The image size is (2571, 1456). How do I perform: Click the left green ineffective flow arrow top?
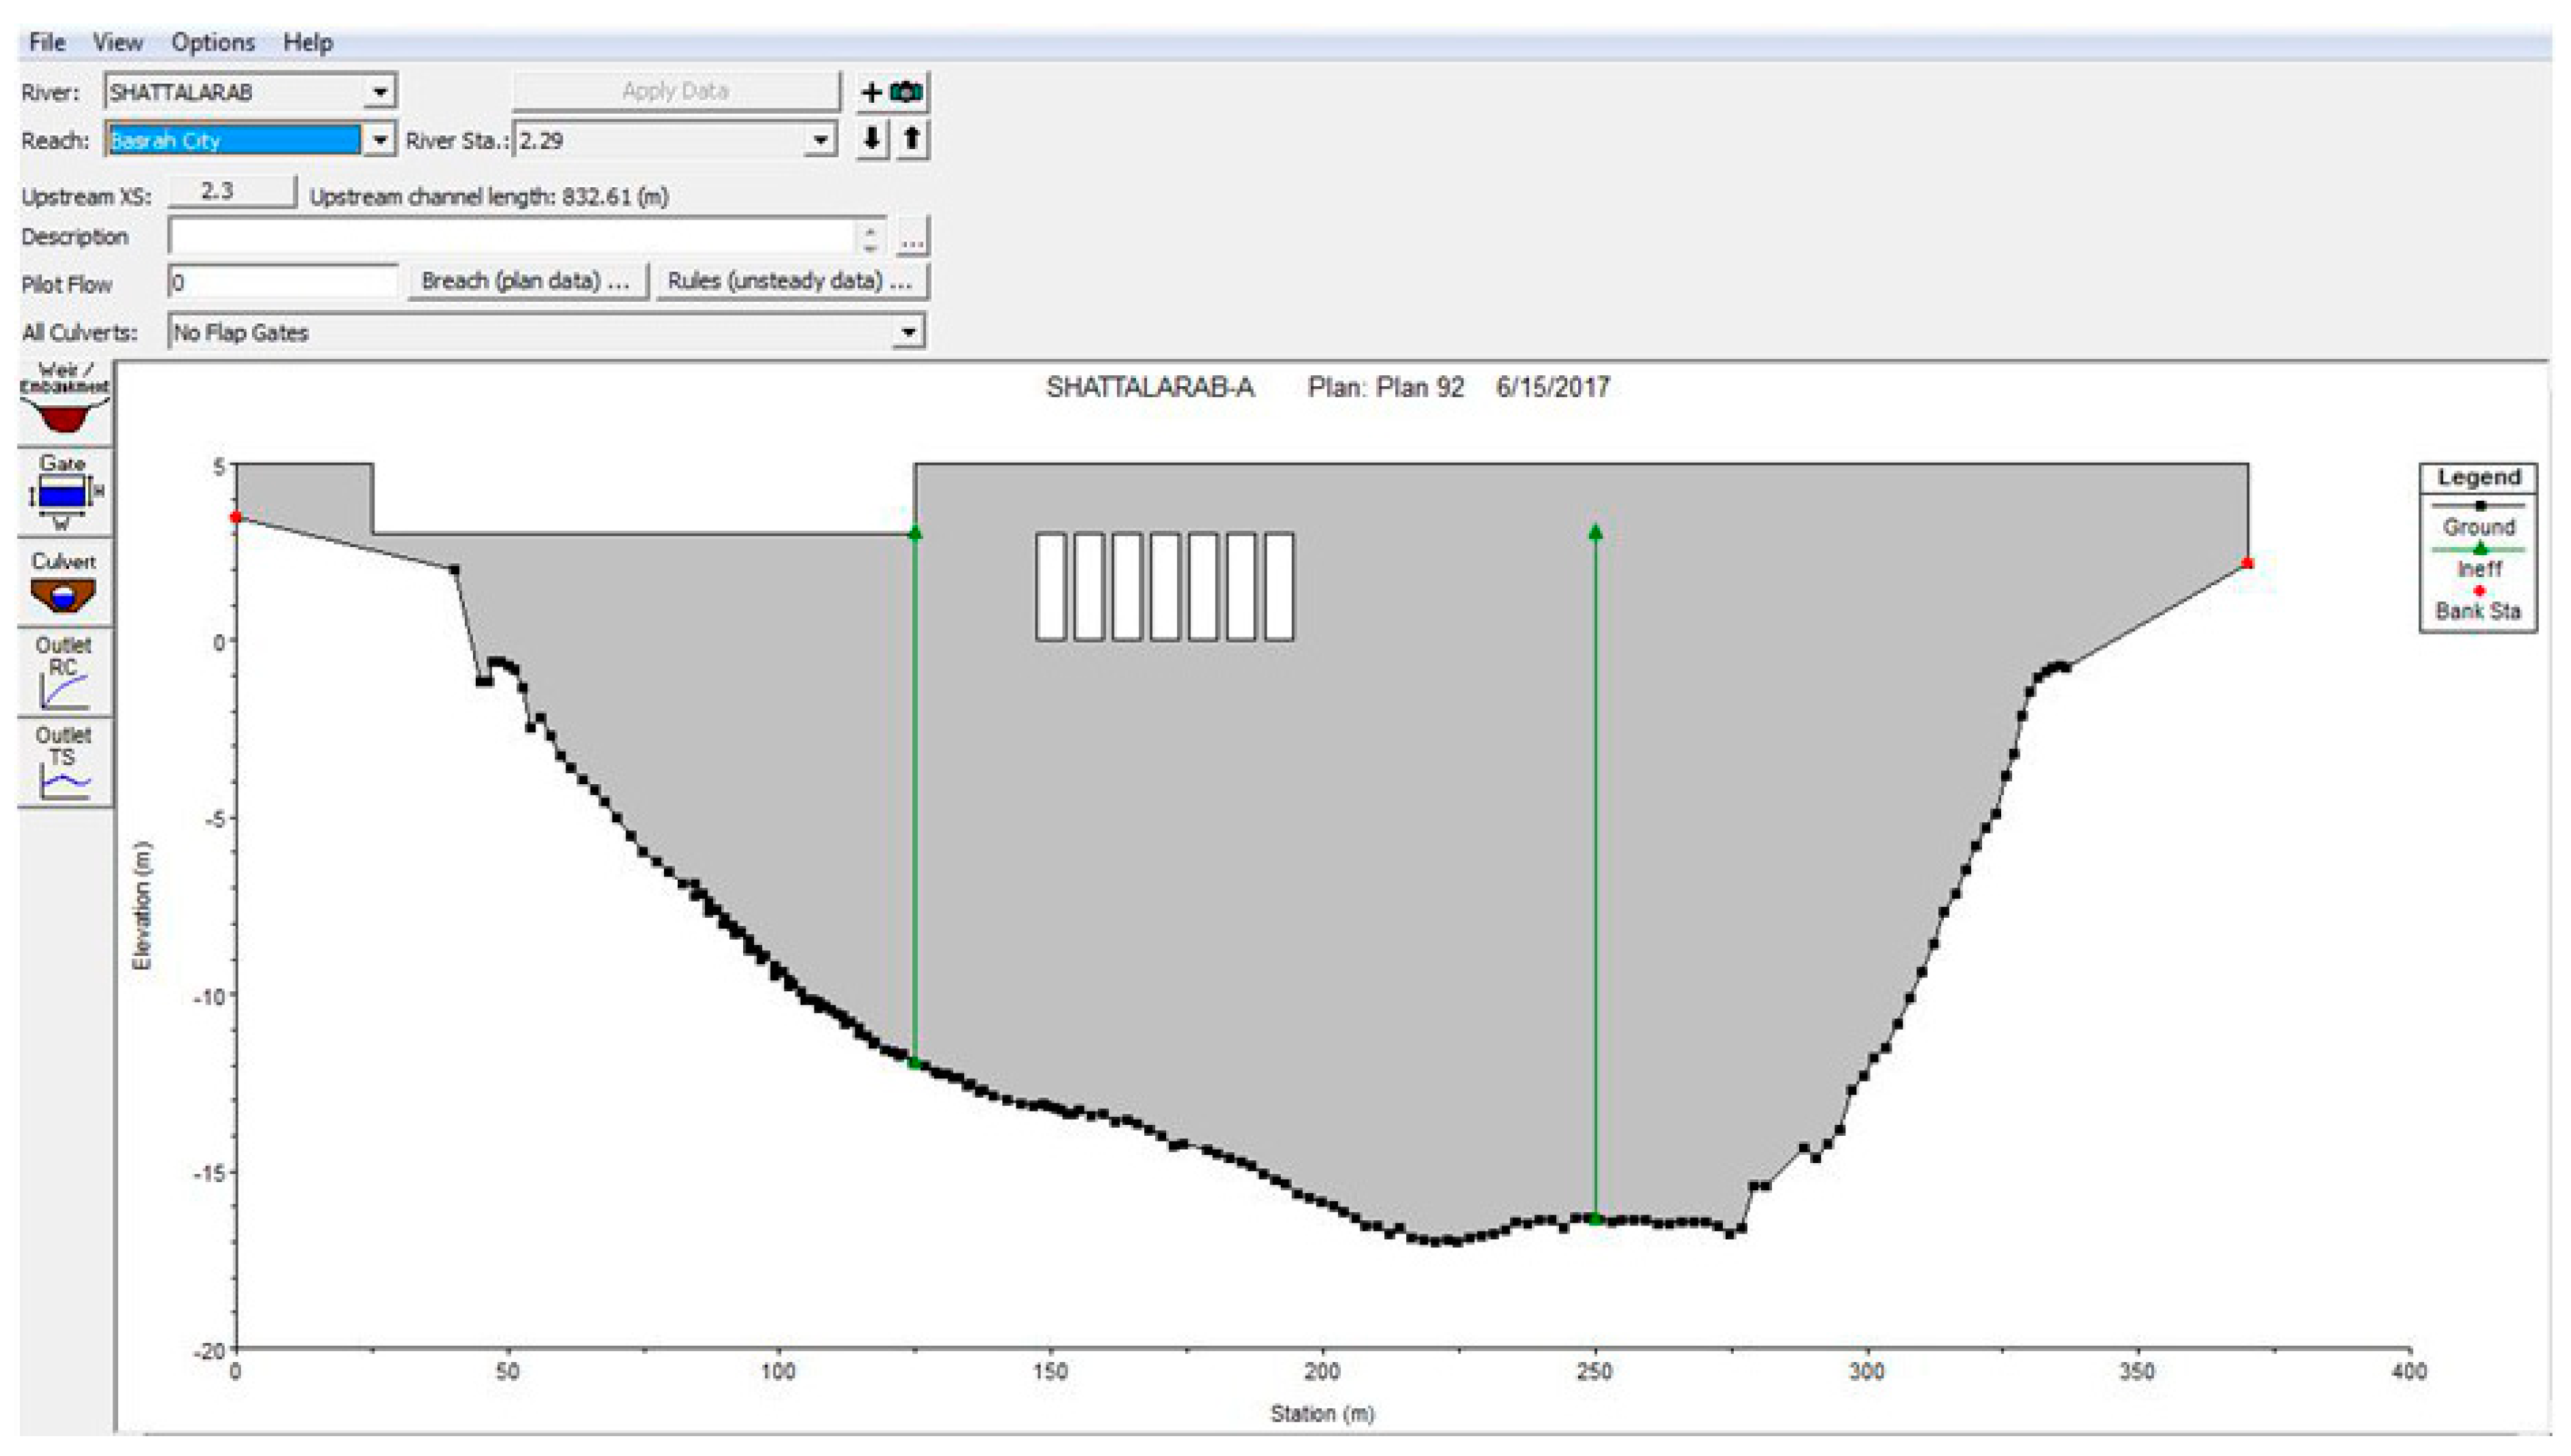[x=914, y=533]
